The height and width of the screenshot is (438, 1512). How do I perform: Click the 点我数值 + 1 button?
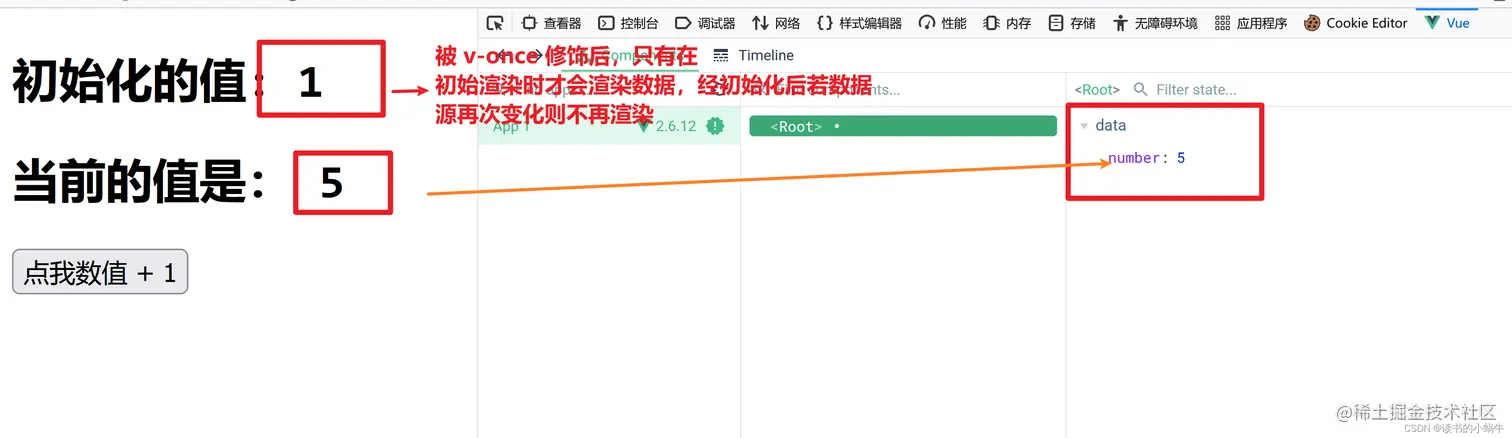point(100,272)
